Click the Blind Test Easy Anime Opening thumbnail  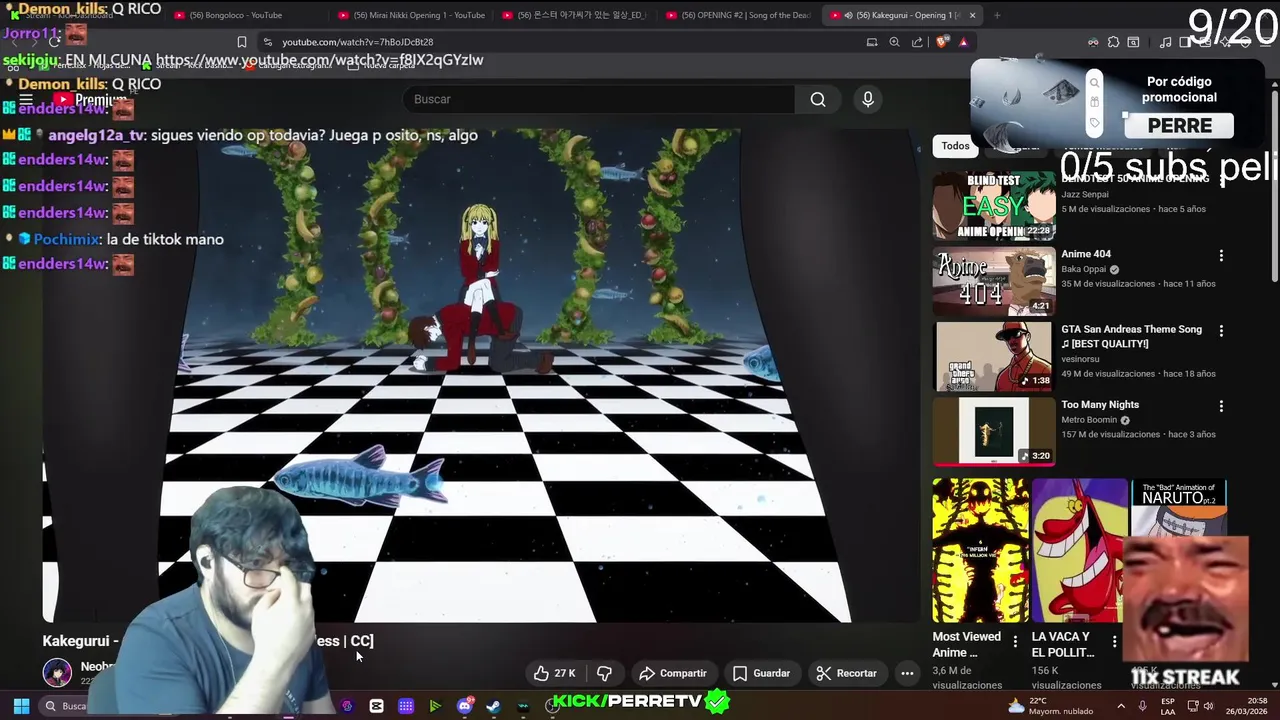click(993, 206)
